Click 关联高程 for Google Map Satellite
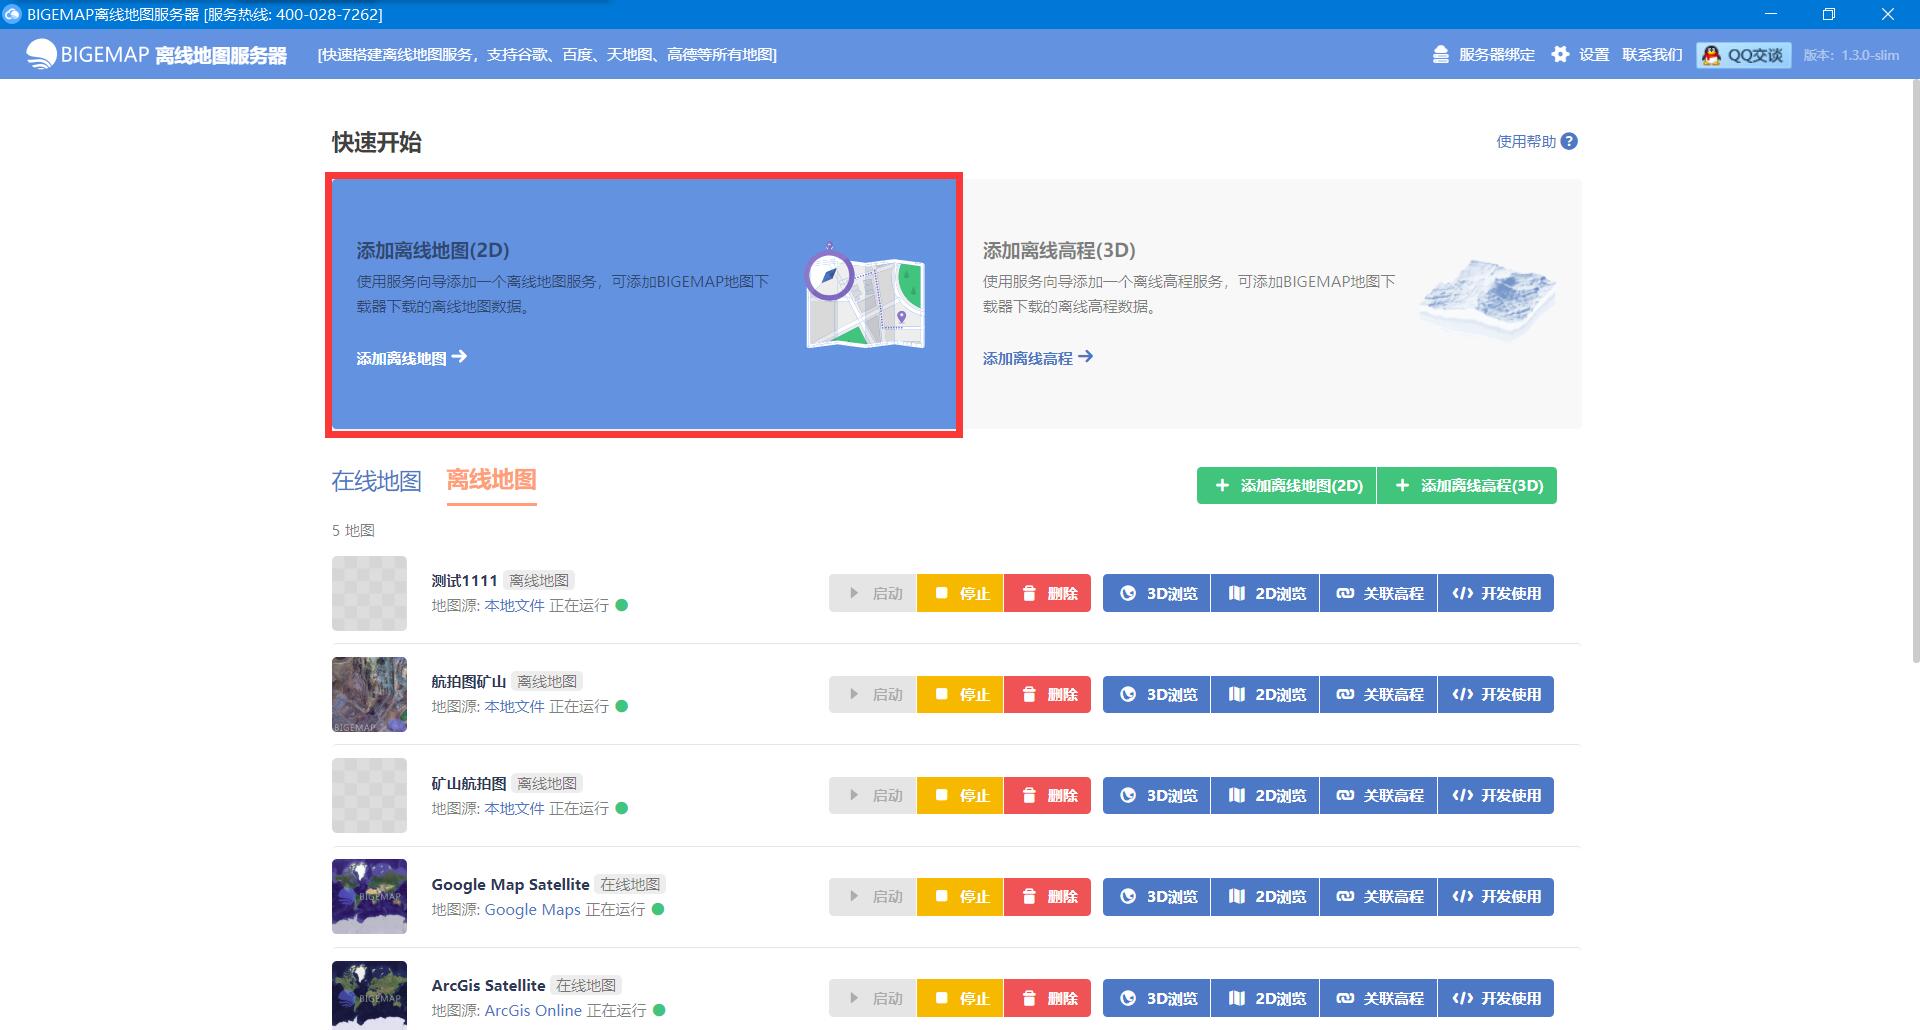This screenshot has width=1920, height=1030. [x=1379, y=897]
